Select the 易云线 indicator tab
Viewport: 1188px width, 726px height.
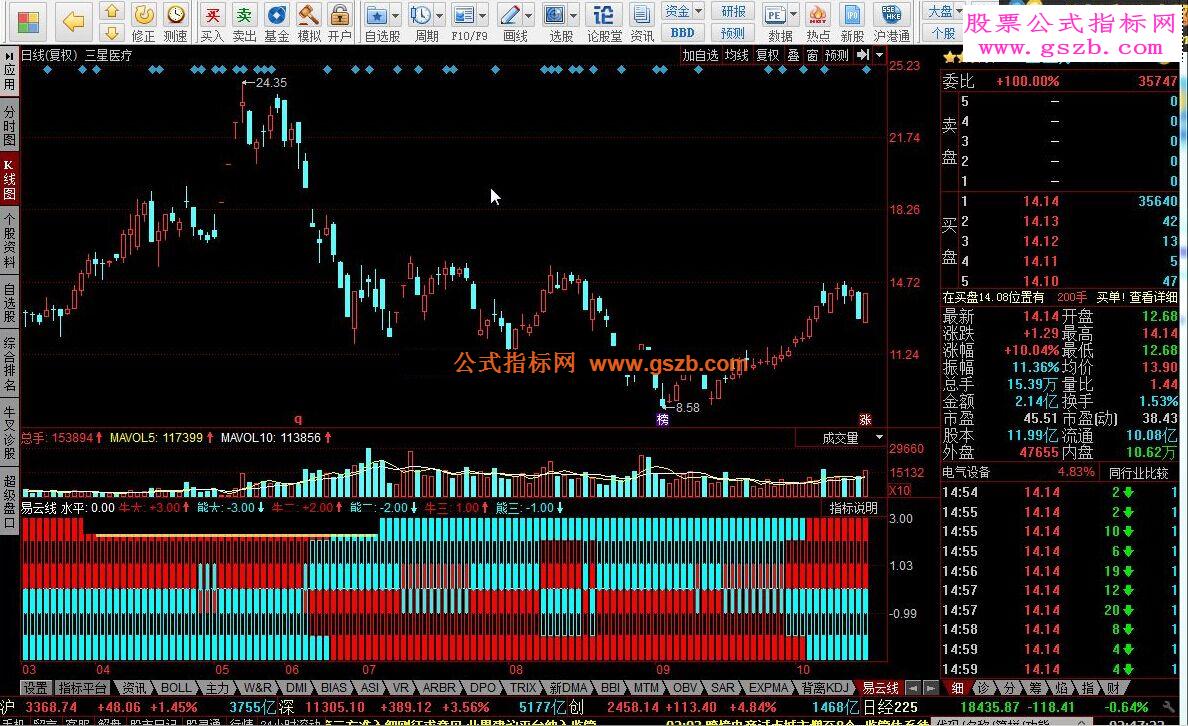[x=880, y=688]
